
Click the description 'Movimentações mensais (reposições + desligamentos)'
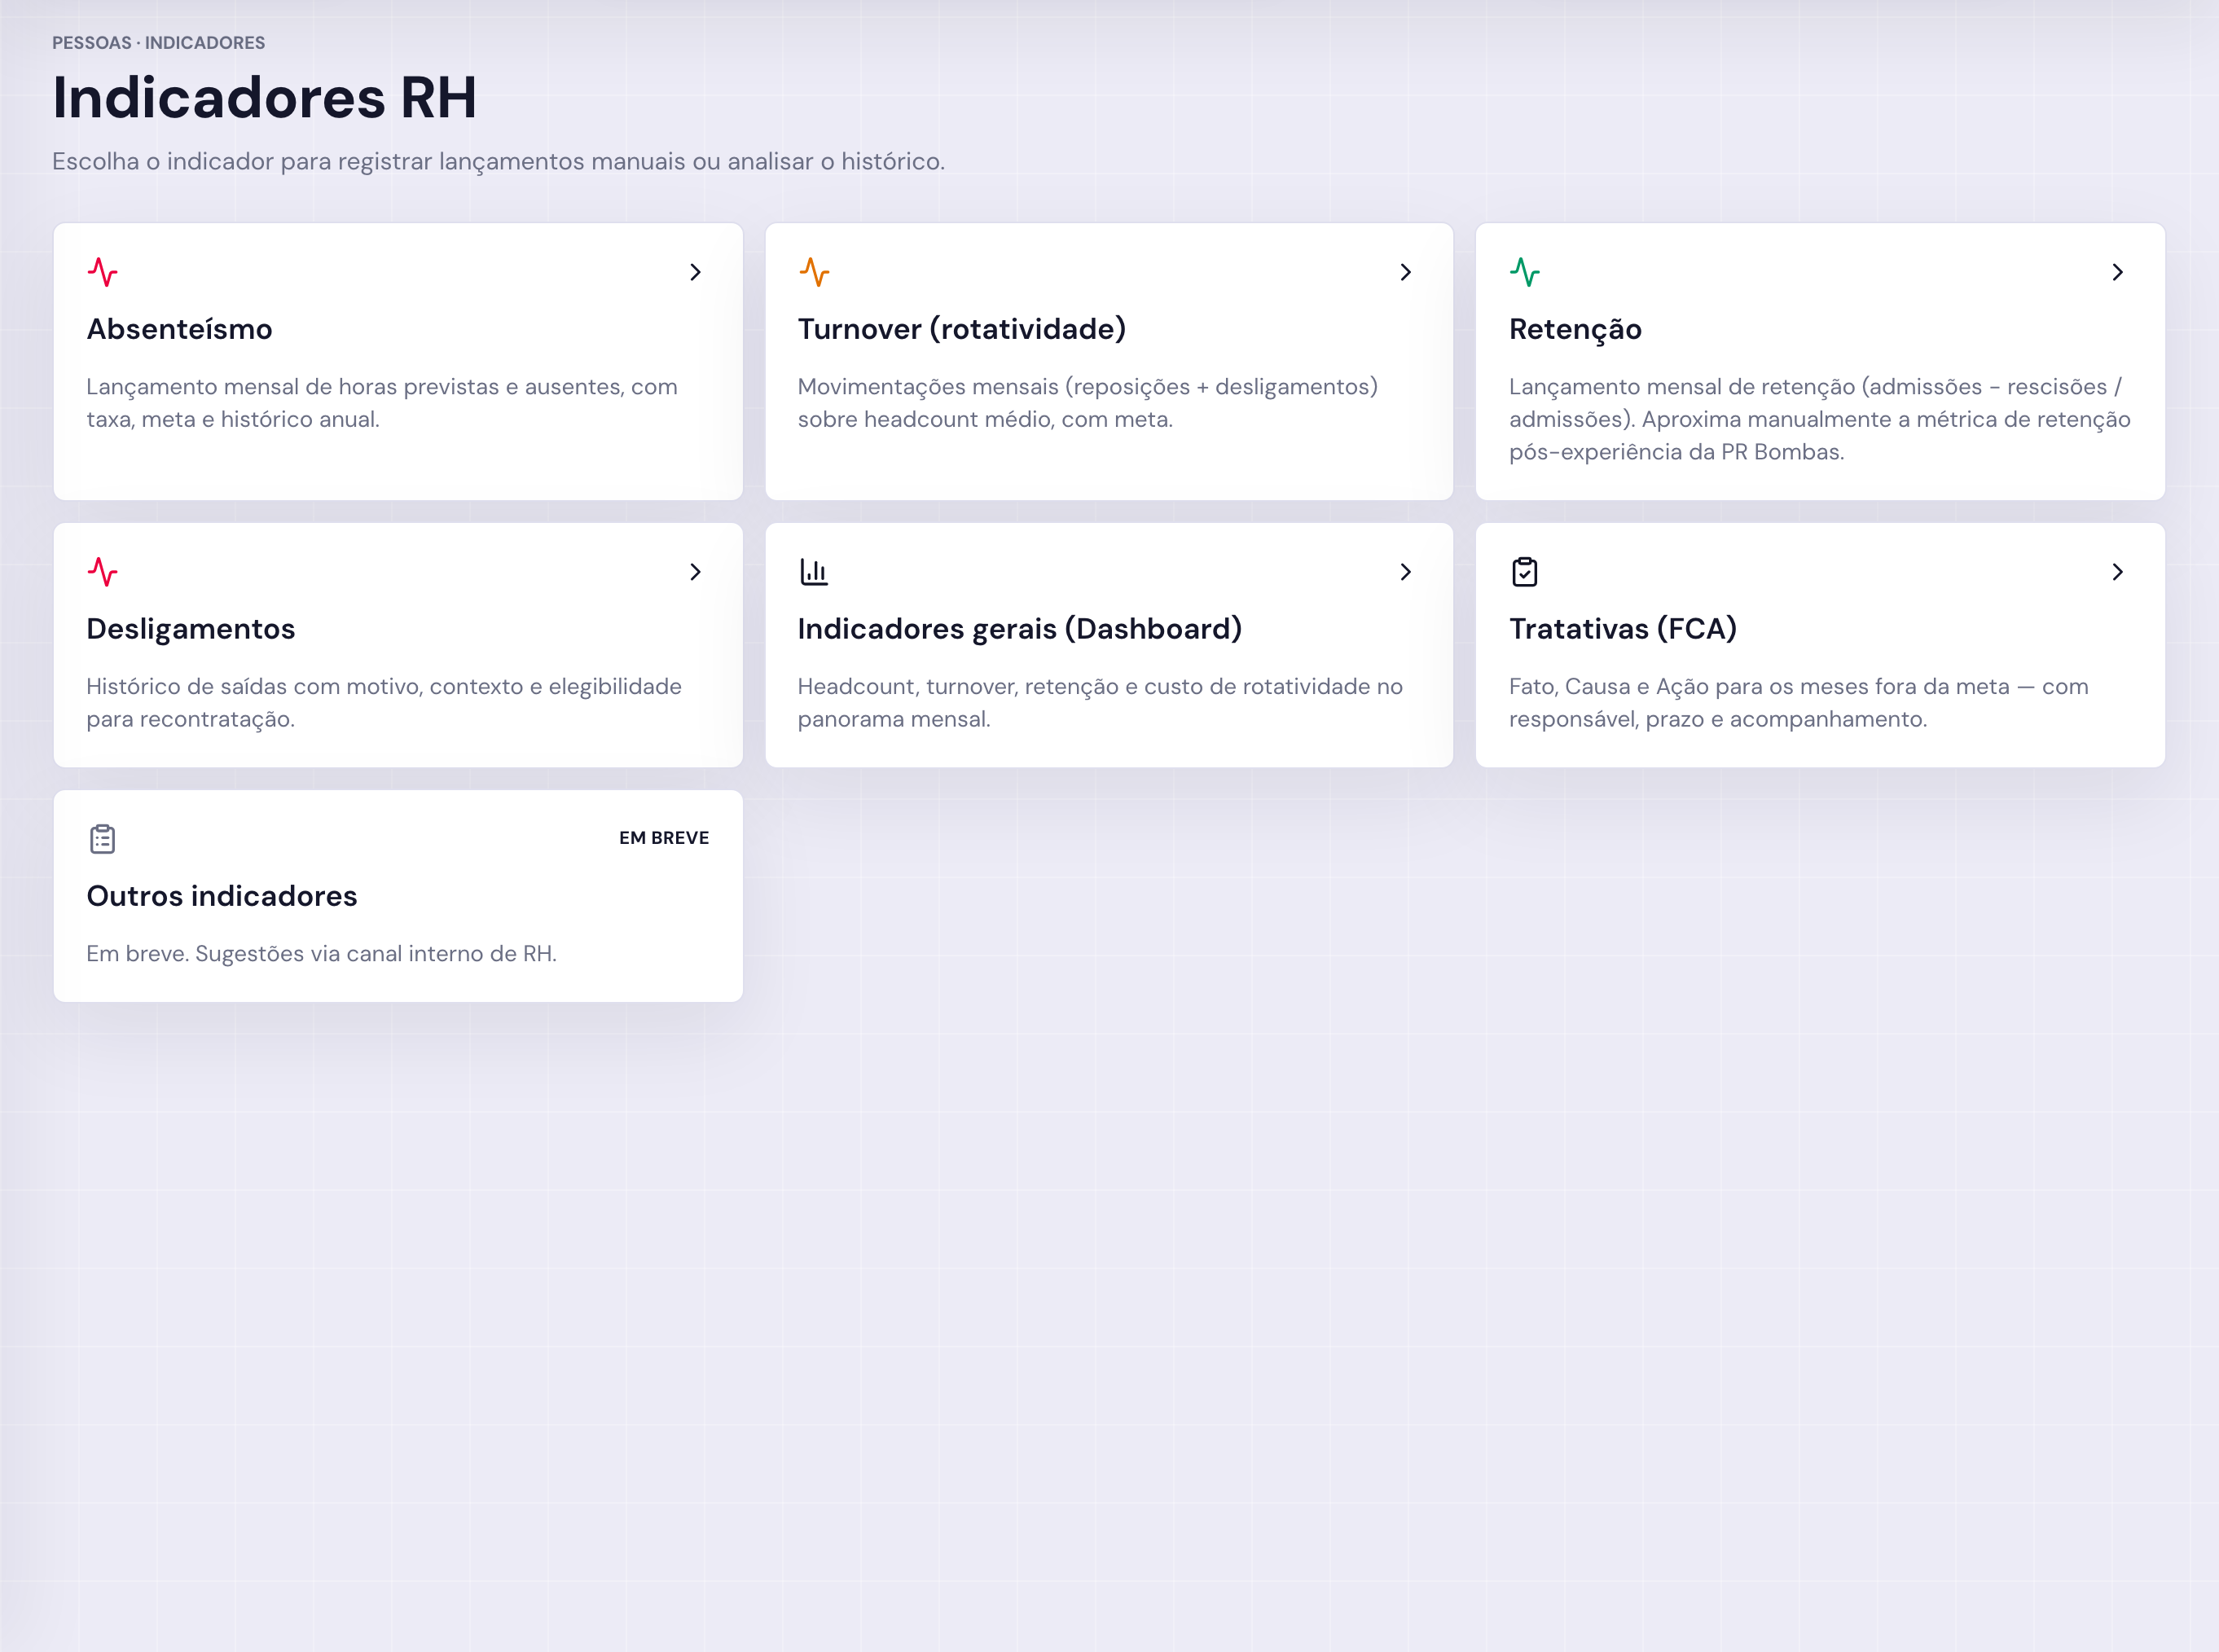click(1088, 403)
